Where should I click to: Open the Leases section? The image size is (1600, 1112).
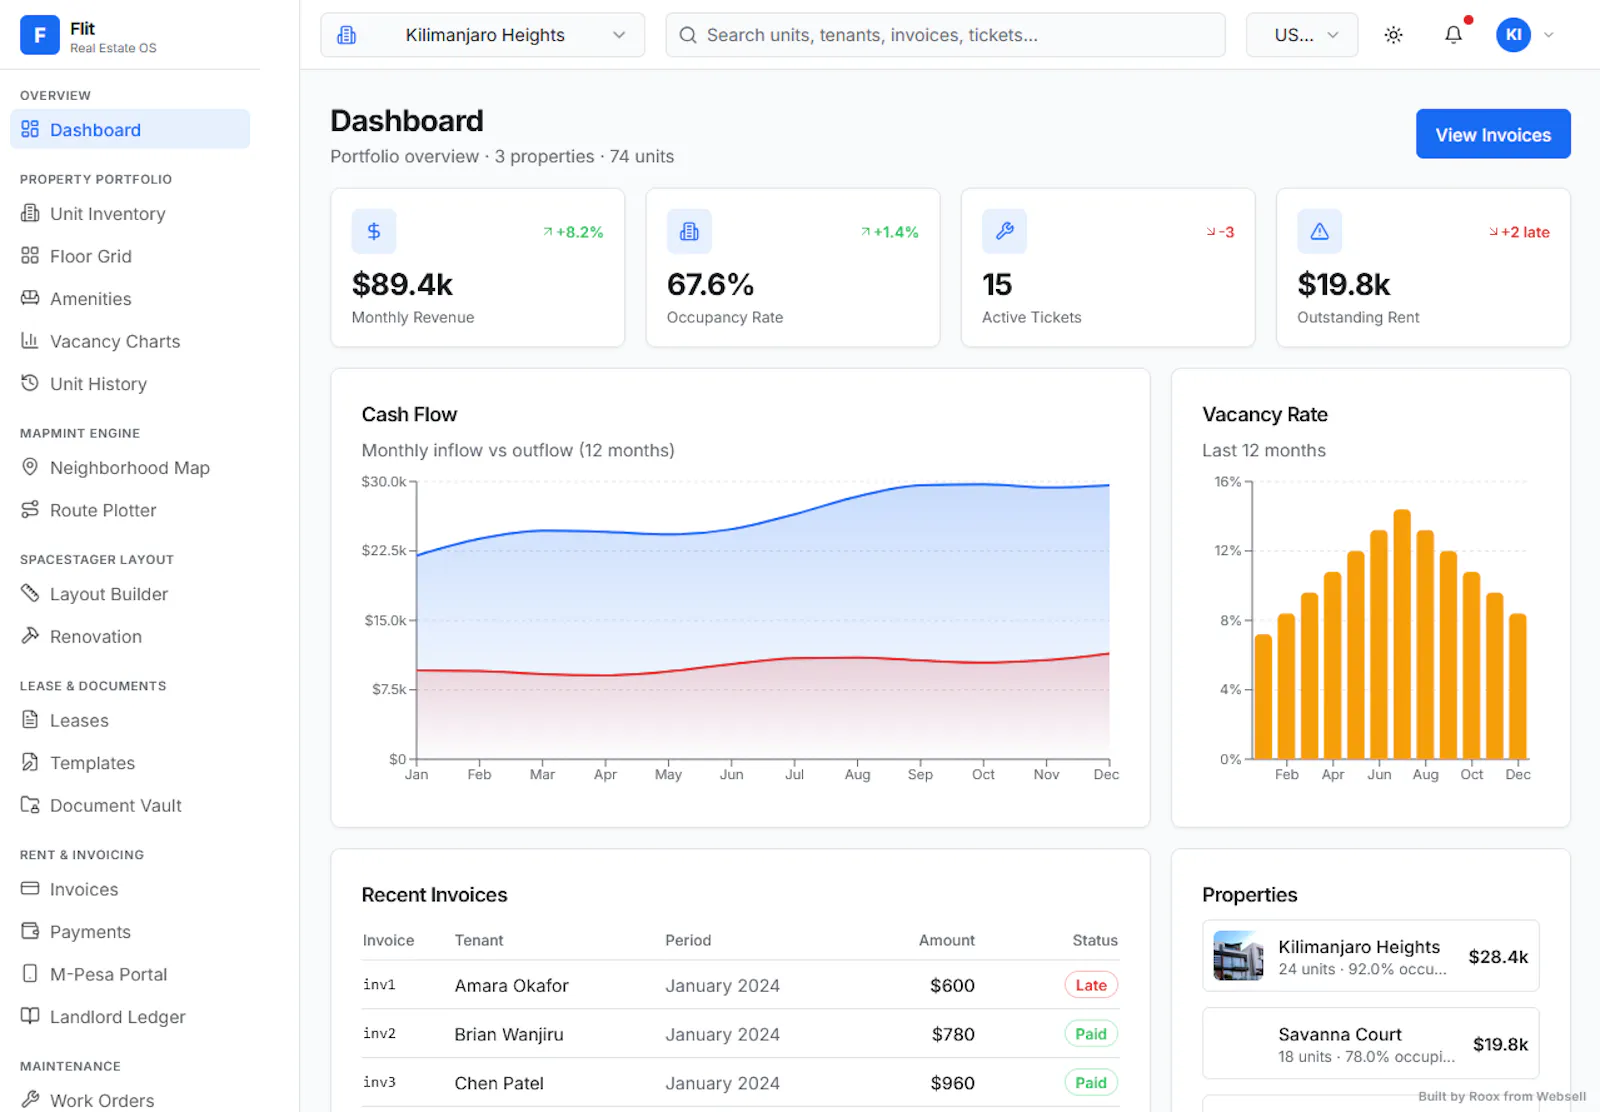pos(130,720)
